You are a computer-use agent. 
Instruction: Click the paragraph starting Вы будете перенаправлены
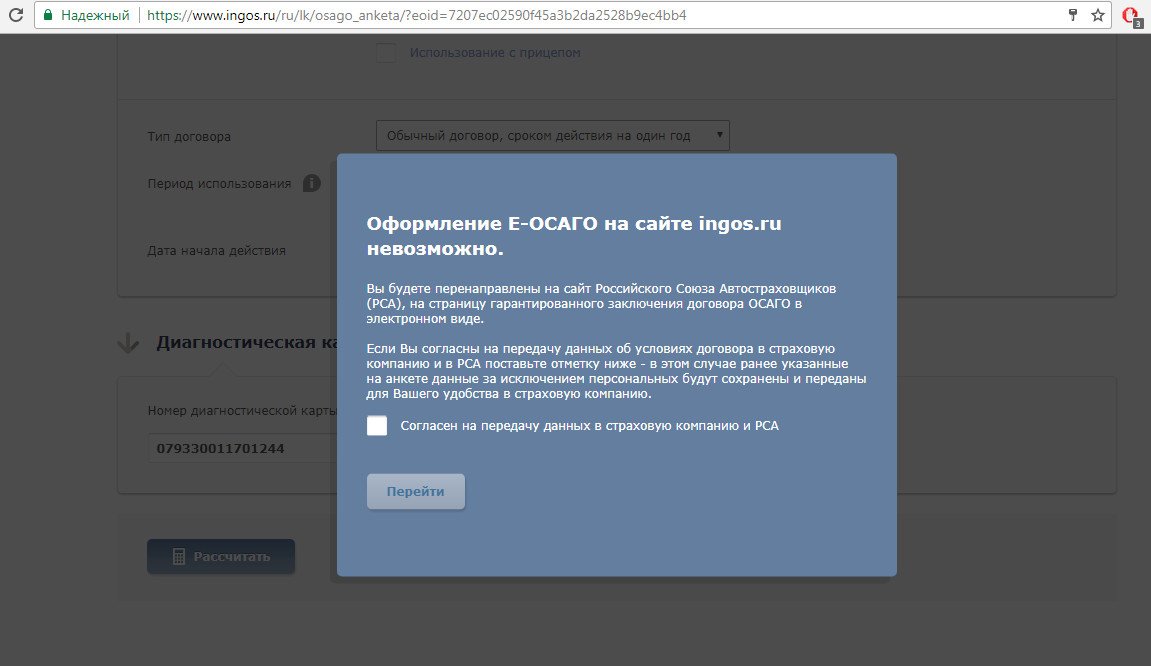point(601,303)
